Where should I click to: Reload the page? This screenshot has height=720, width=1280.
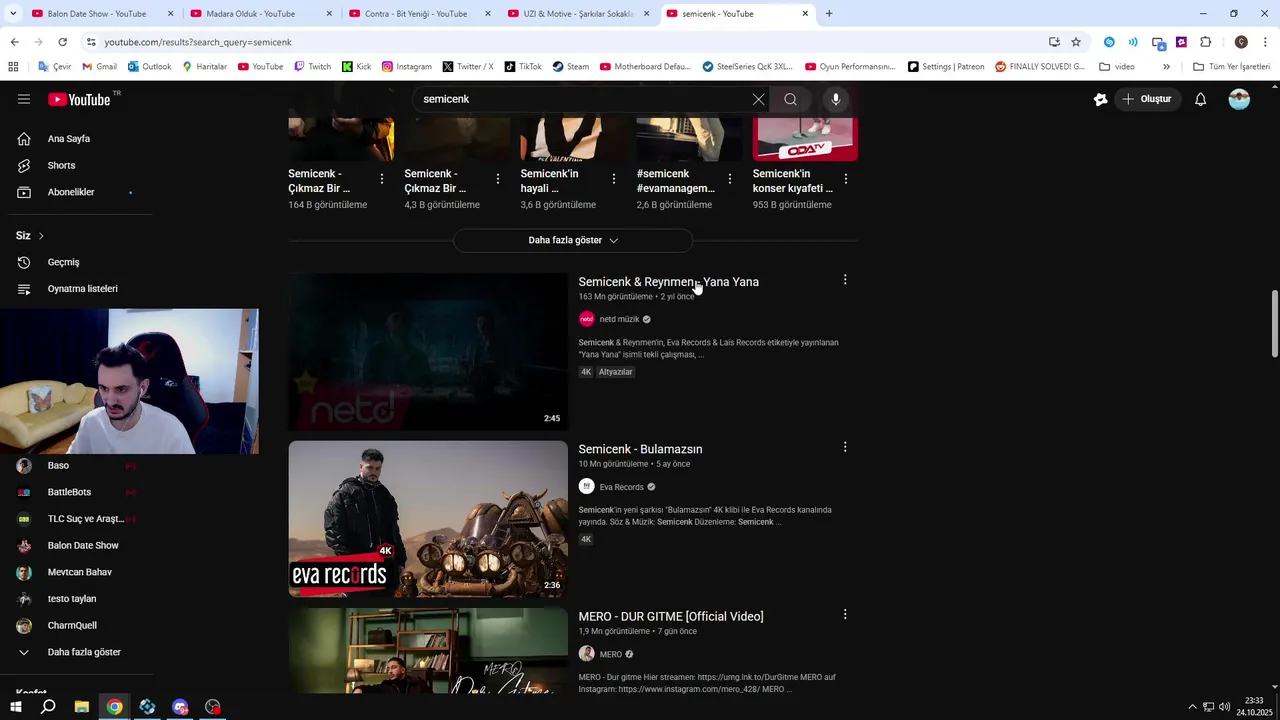pos(62,42)
